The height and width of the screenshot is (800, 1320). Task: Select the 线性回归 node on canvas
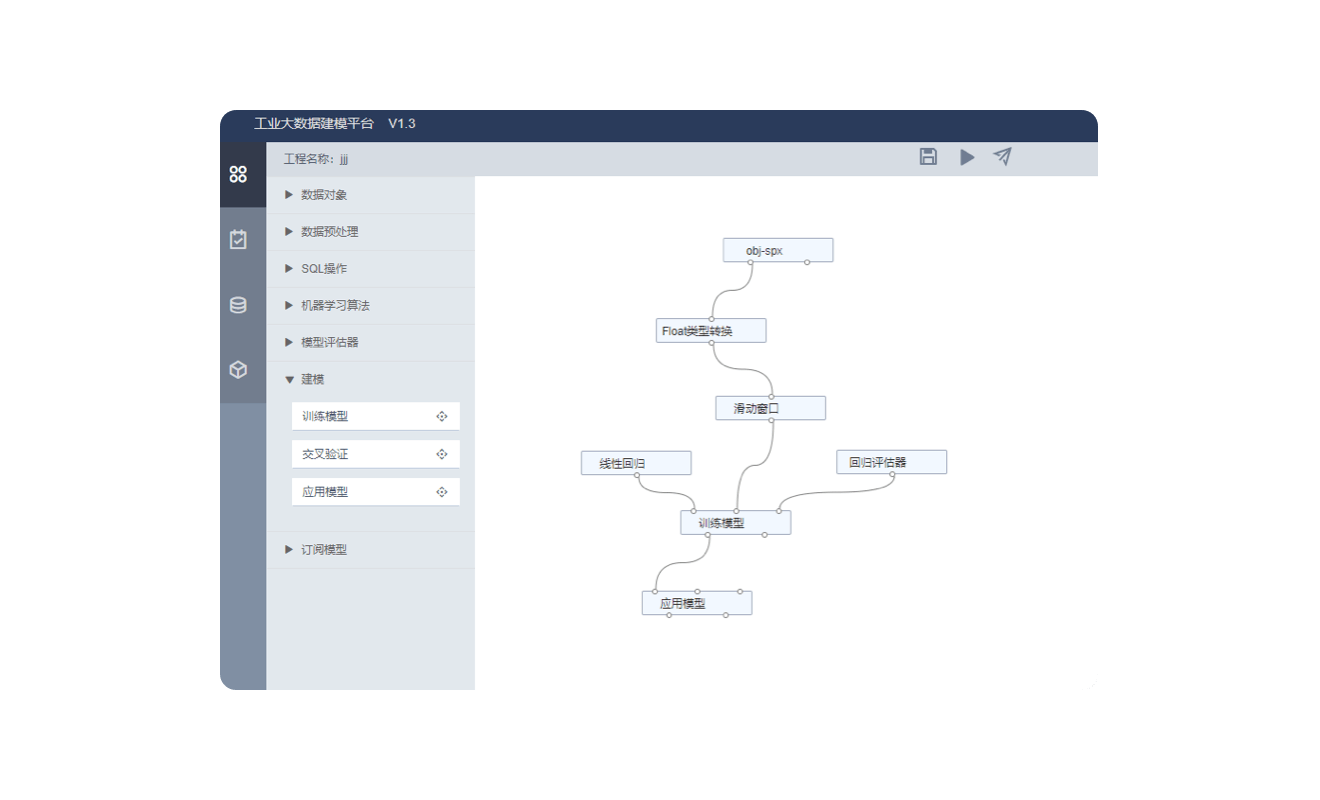point(636,463)
